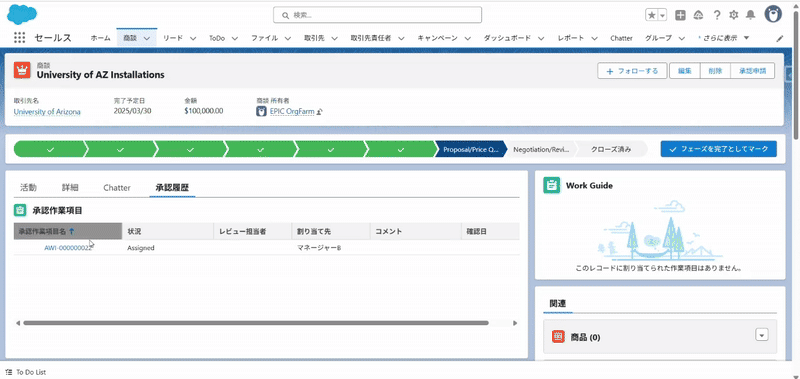Click table scroll right arrow

coord(515,323)
